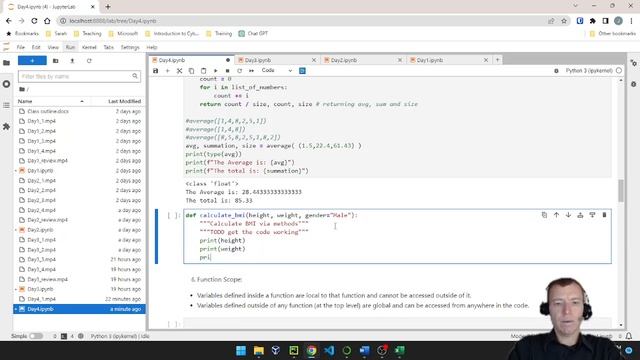Duplicate the active cell with the copy icon

pos(544,215)
